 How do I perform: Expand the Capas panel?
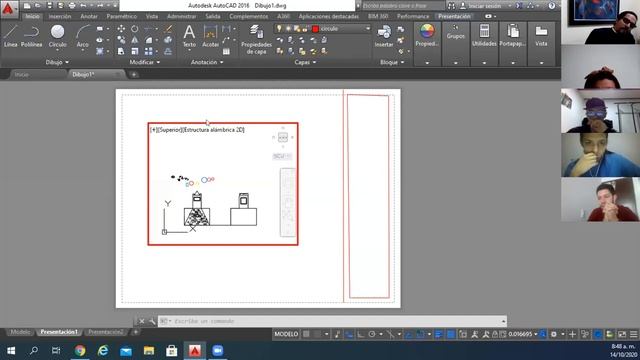pos(305,62)
